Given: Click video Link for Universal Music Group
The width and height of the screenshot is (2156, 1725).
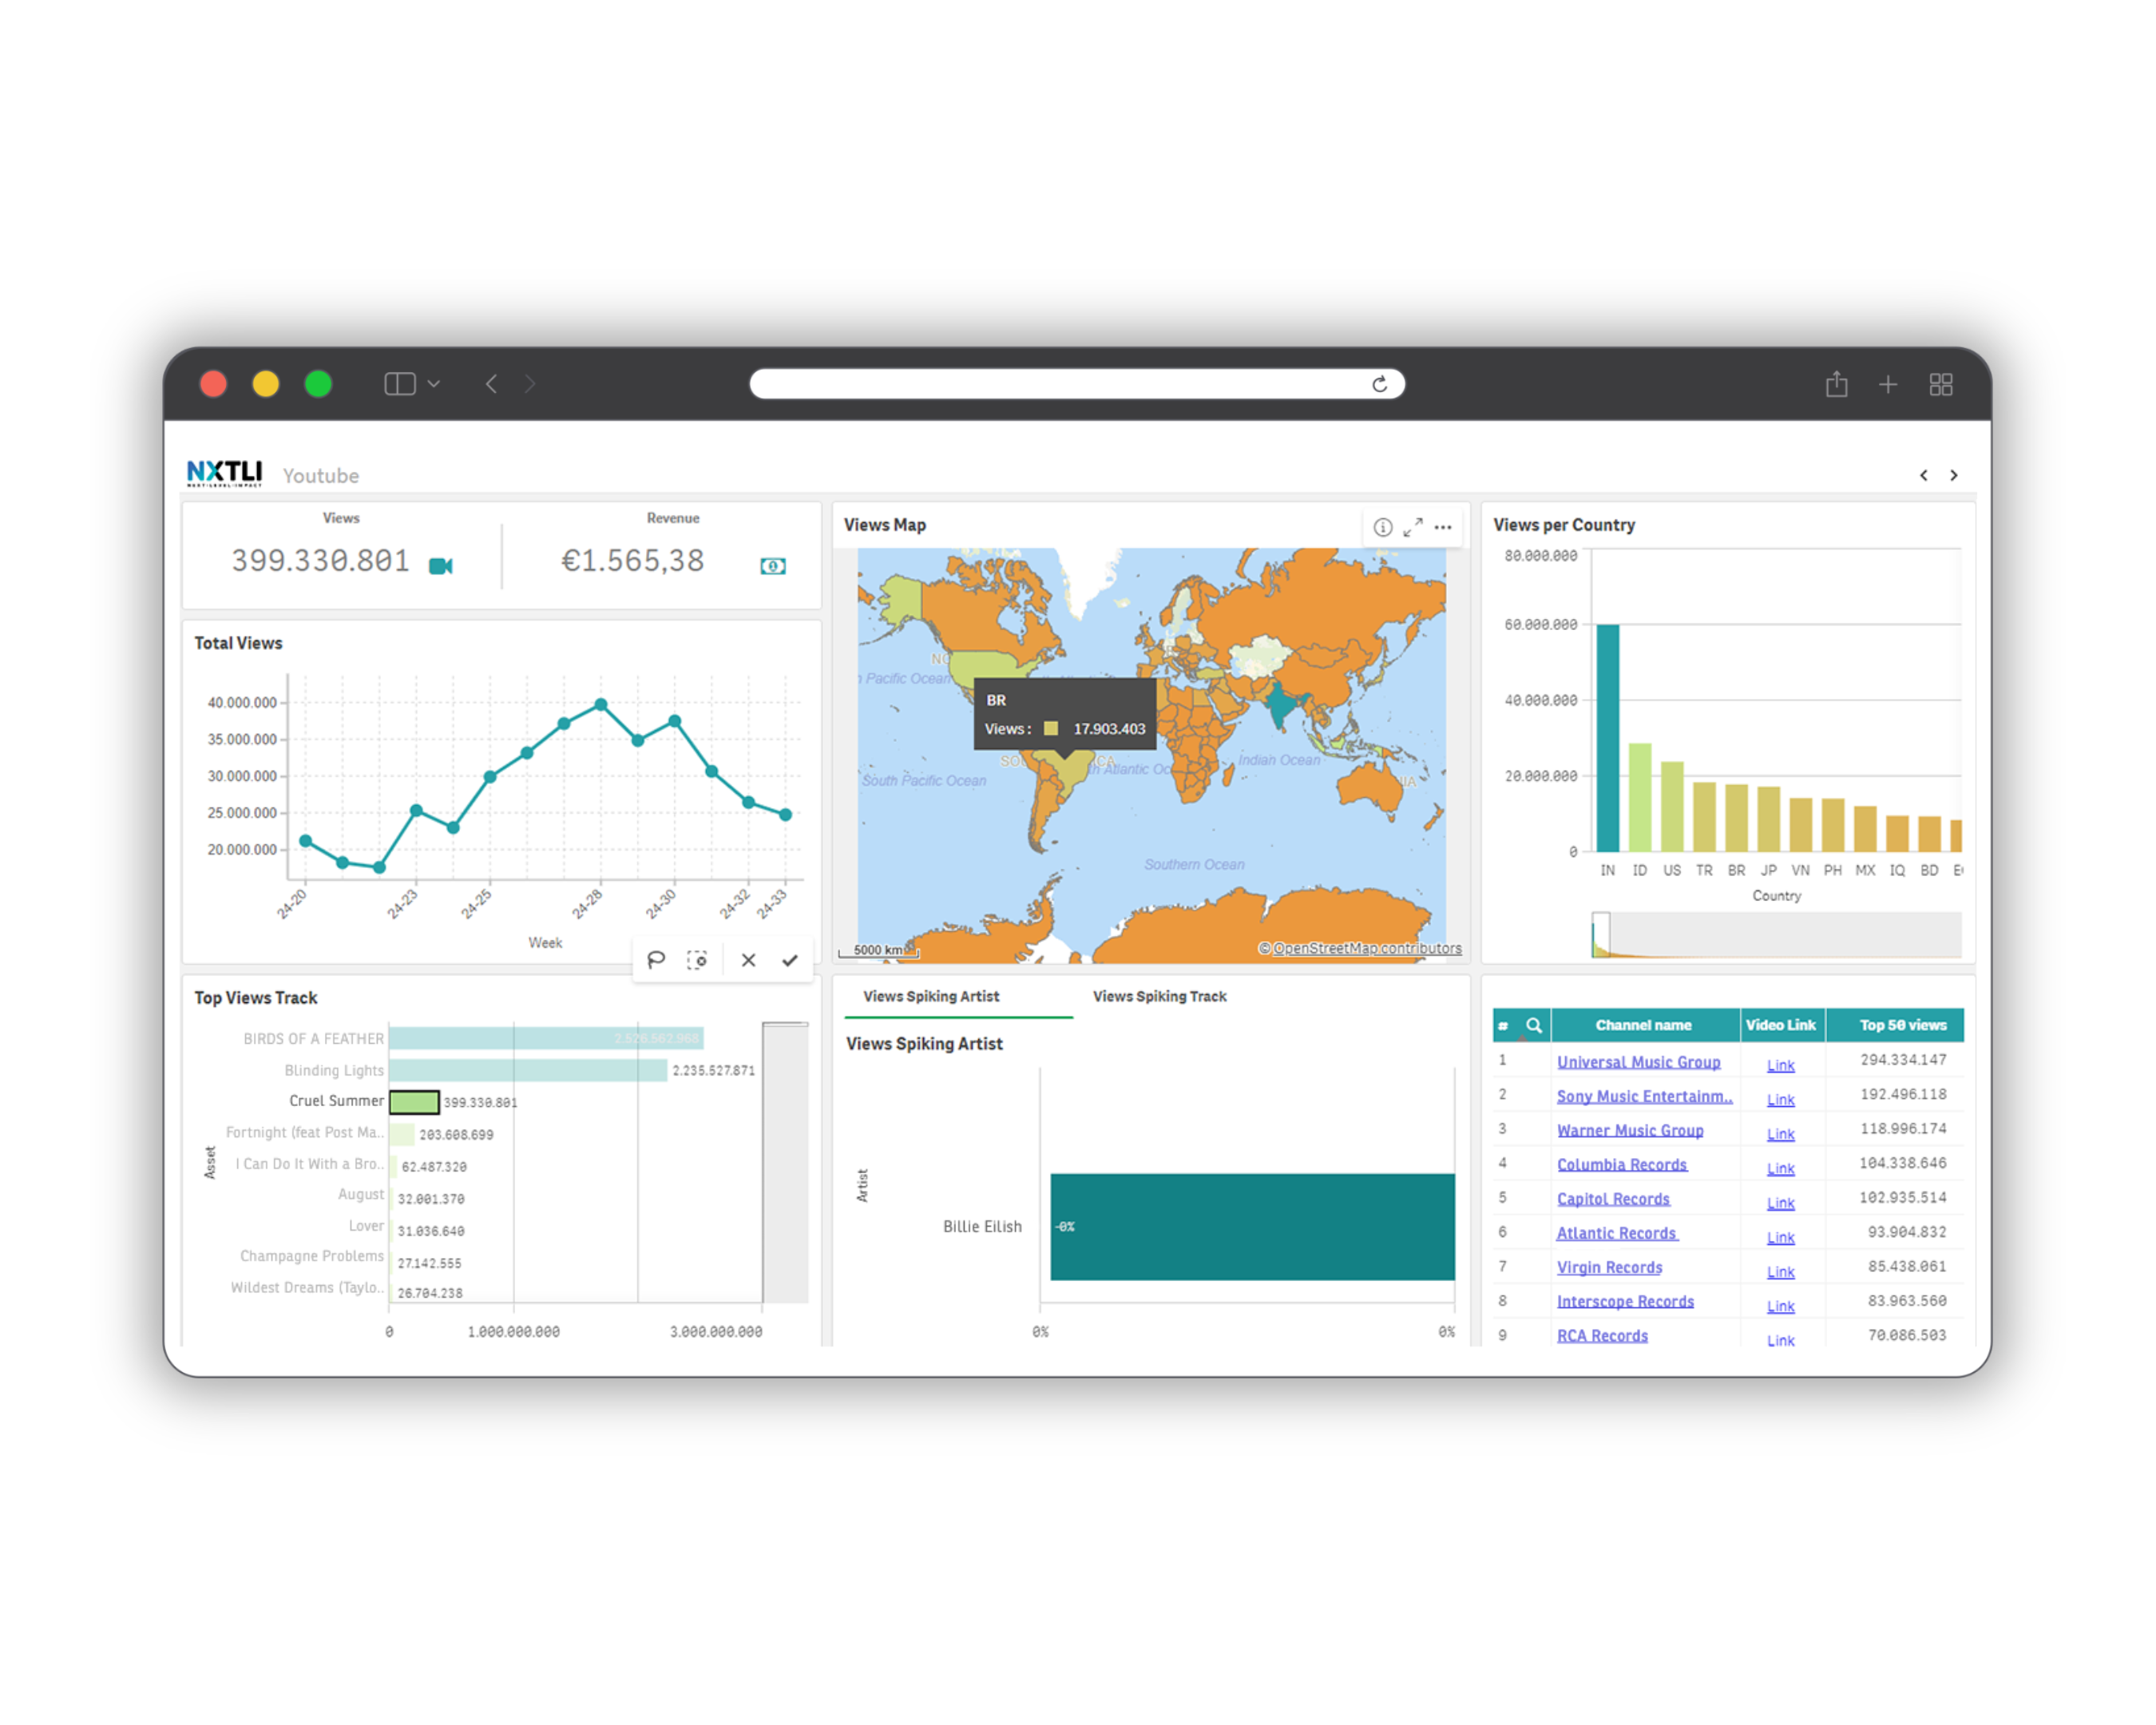Looking at the screenshot, I should (x=1781, y=1065).
